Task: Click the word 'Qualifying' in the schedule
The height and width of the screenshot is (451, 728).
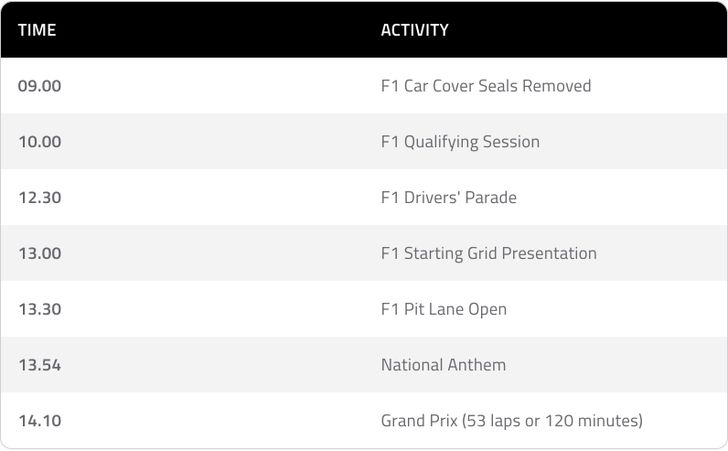Action: [x=441, y=142]
